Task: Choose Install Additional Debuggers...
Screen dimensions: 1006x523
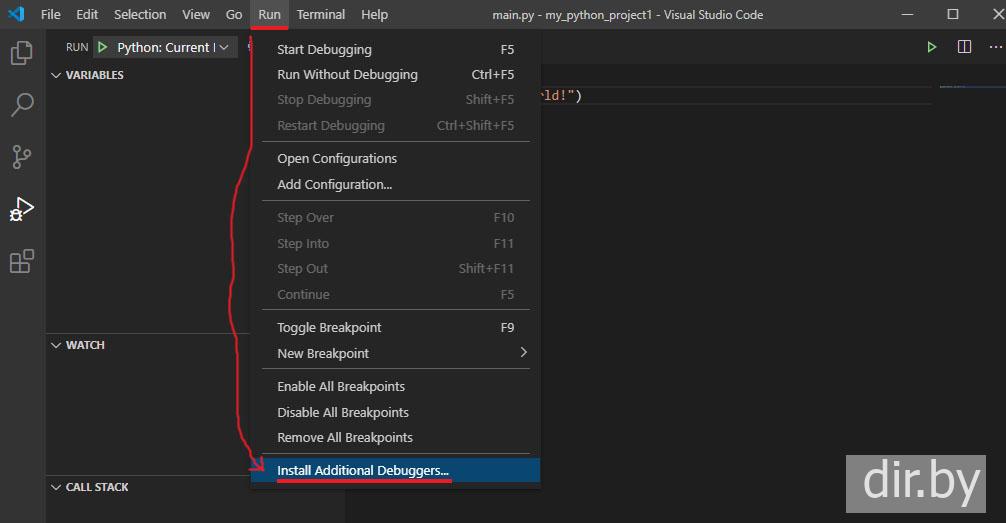Action: coord(363,470)
